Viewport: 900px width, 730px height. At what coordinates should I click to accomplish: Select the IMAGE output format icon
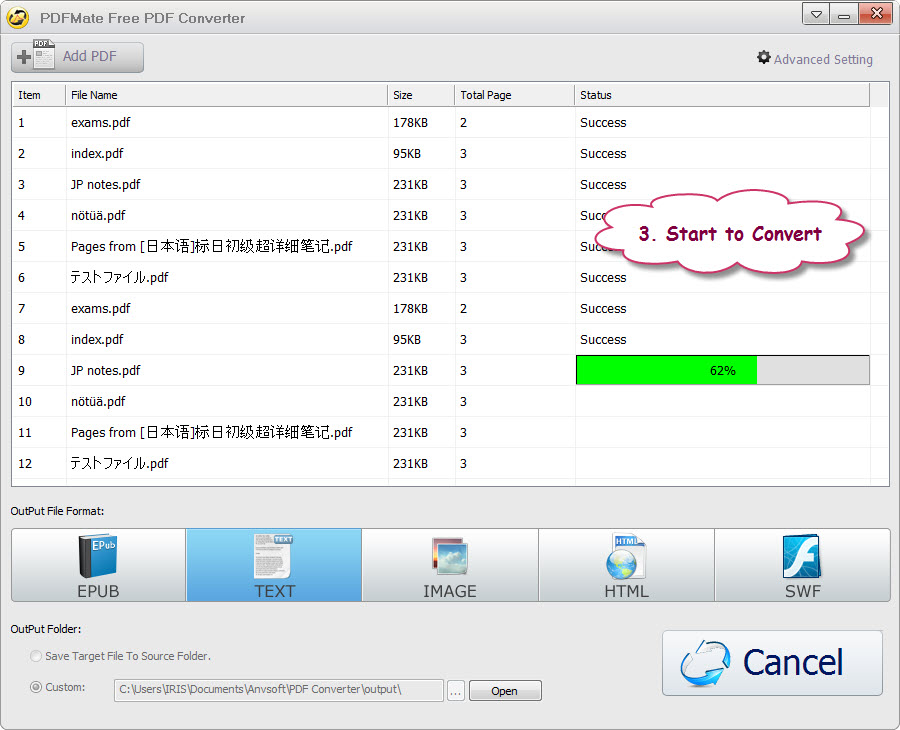coord(449,565)
